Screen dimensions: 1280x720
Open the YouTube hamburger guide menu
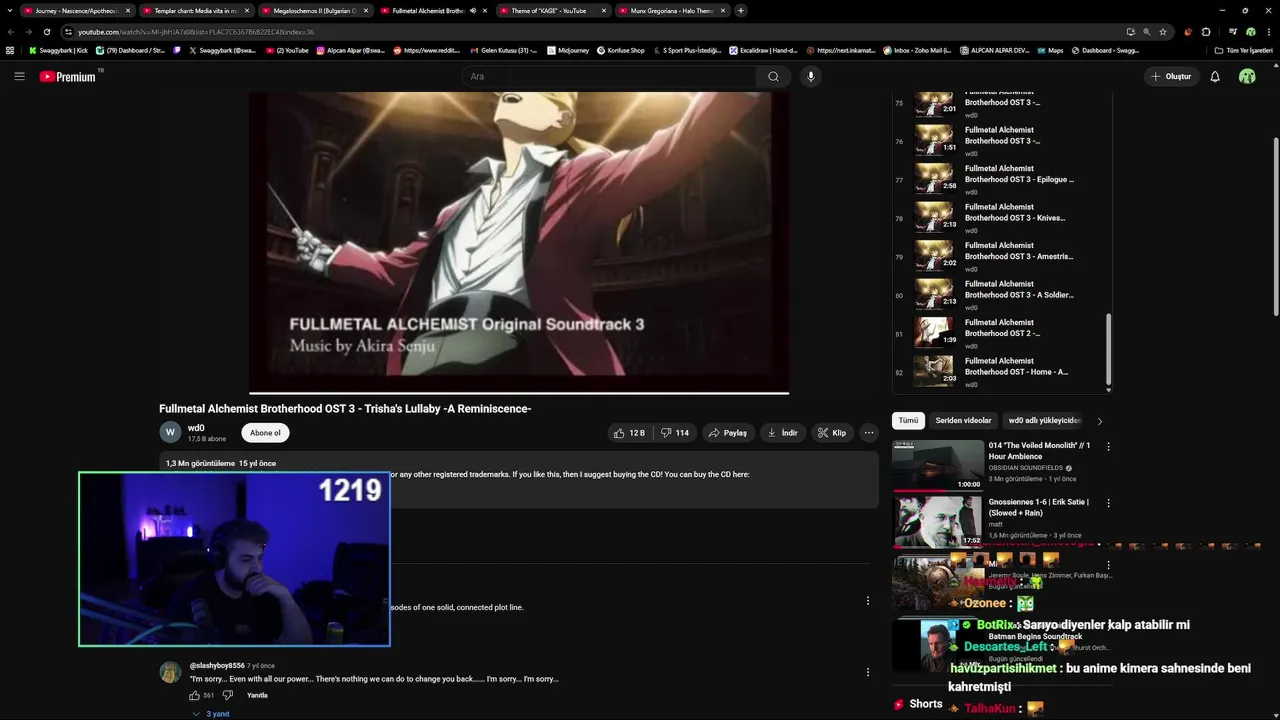pos(19,76)
